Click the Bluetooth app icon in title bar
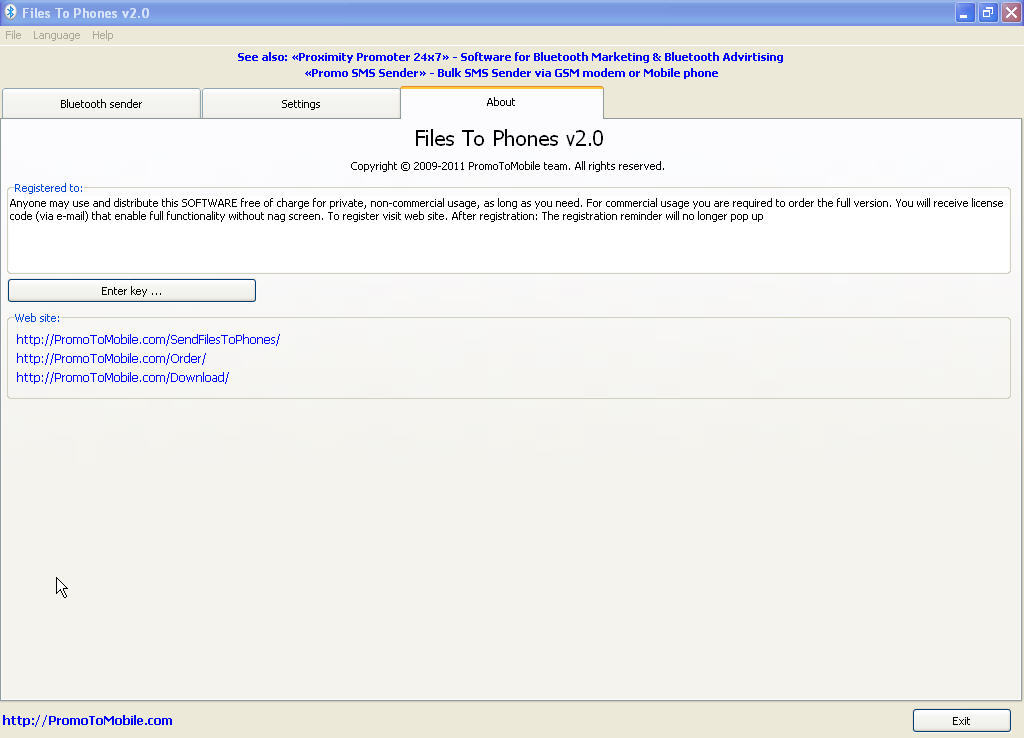The width and height of the screenshot is (1024, 738). (10, 12)
